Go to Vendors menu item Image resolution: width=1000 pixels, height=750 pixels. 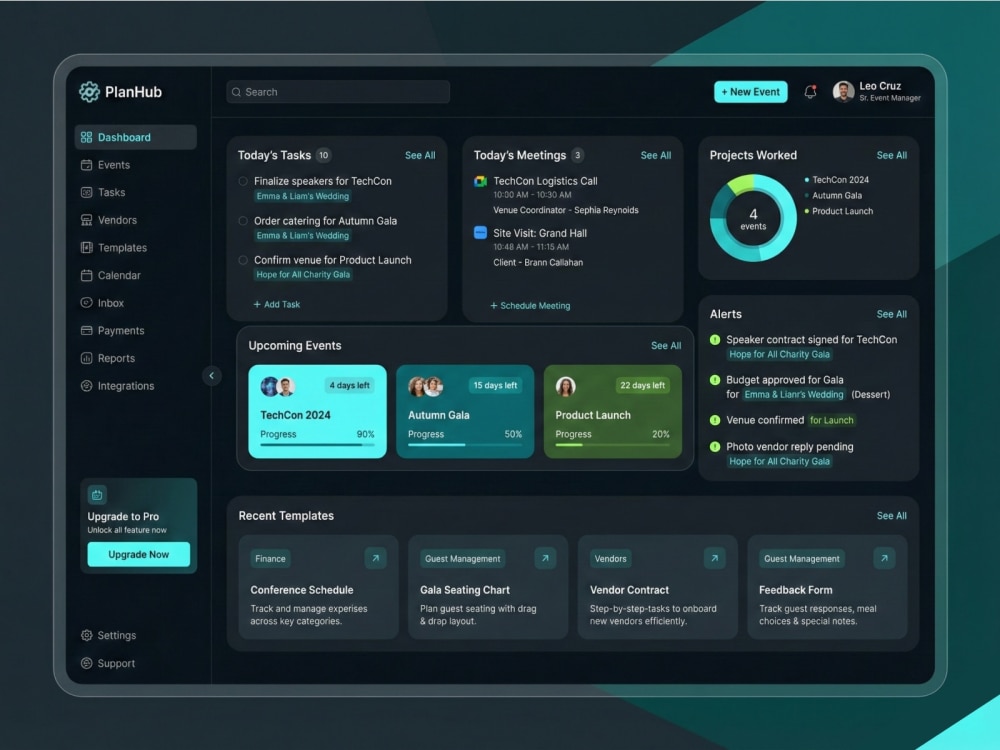[136, 220]
